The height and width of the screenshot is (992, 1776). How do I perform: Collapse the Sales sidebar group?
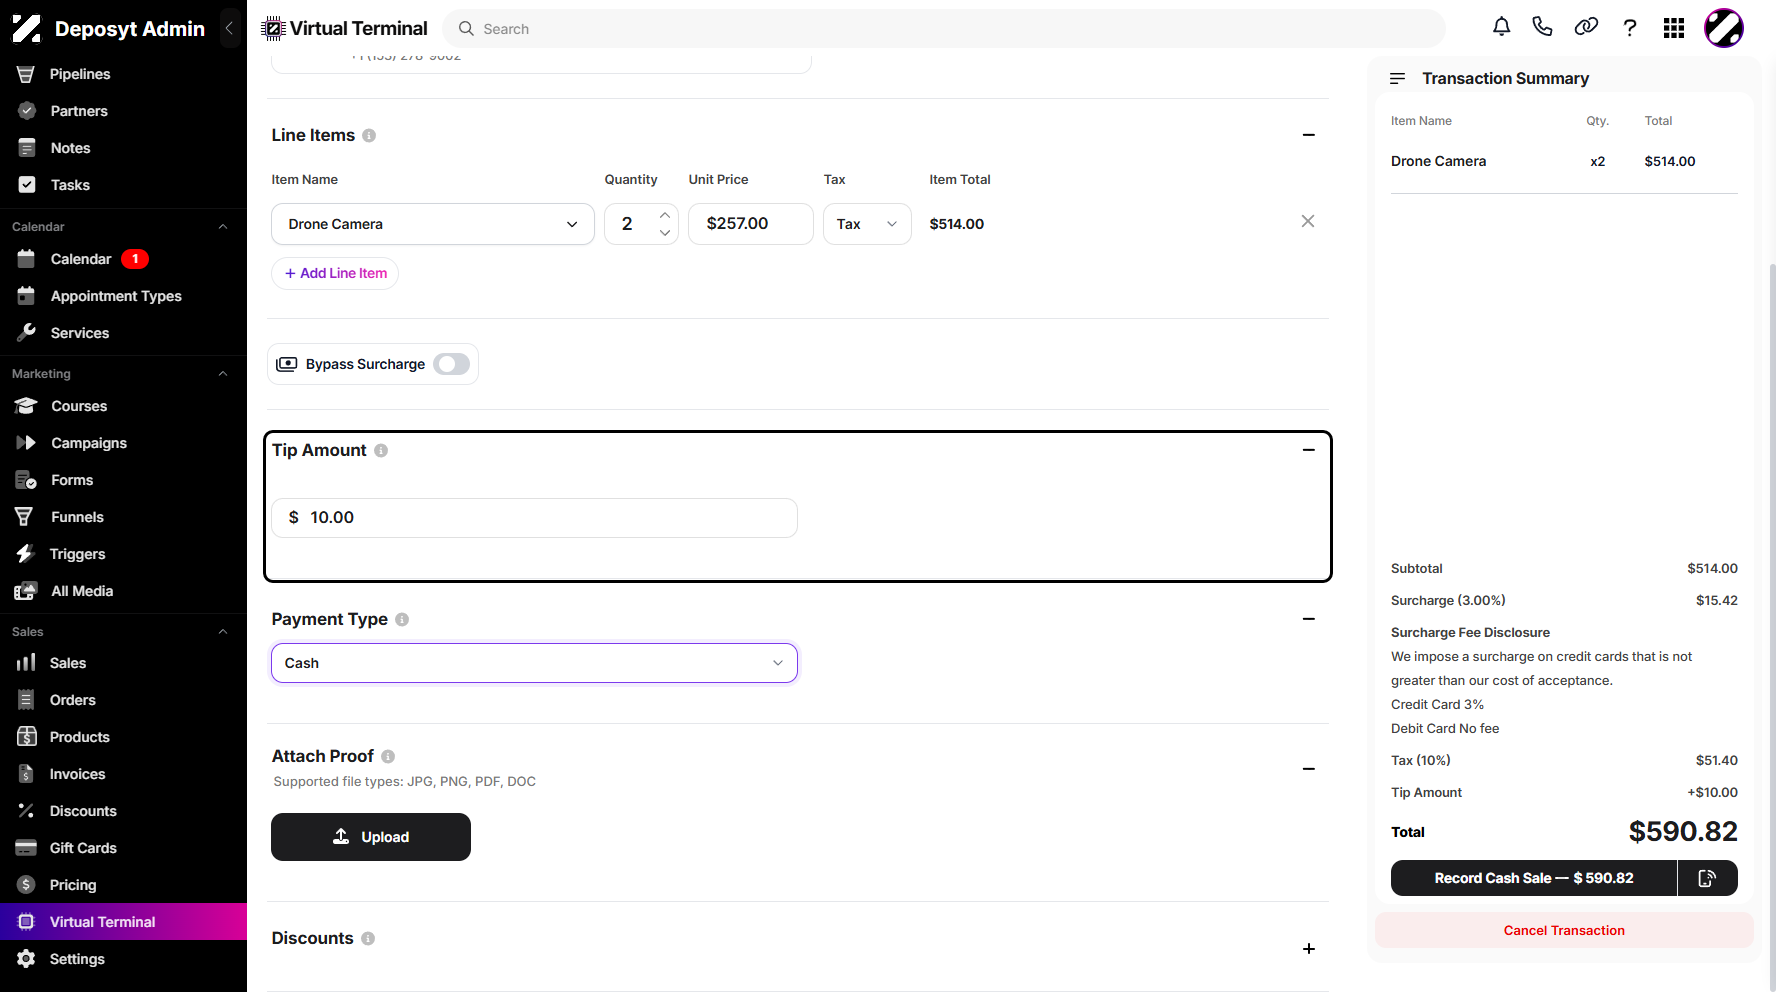[x=223, y=632]
